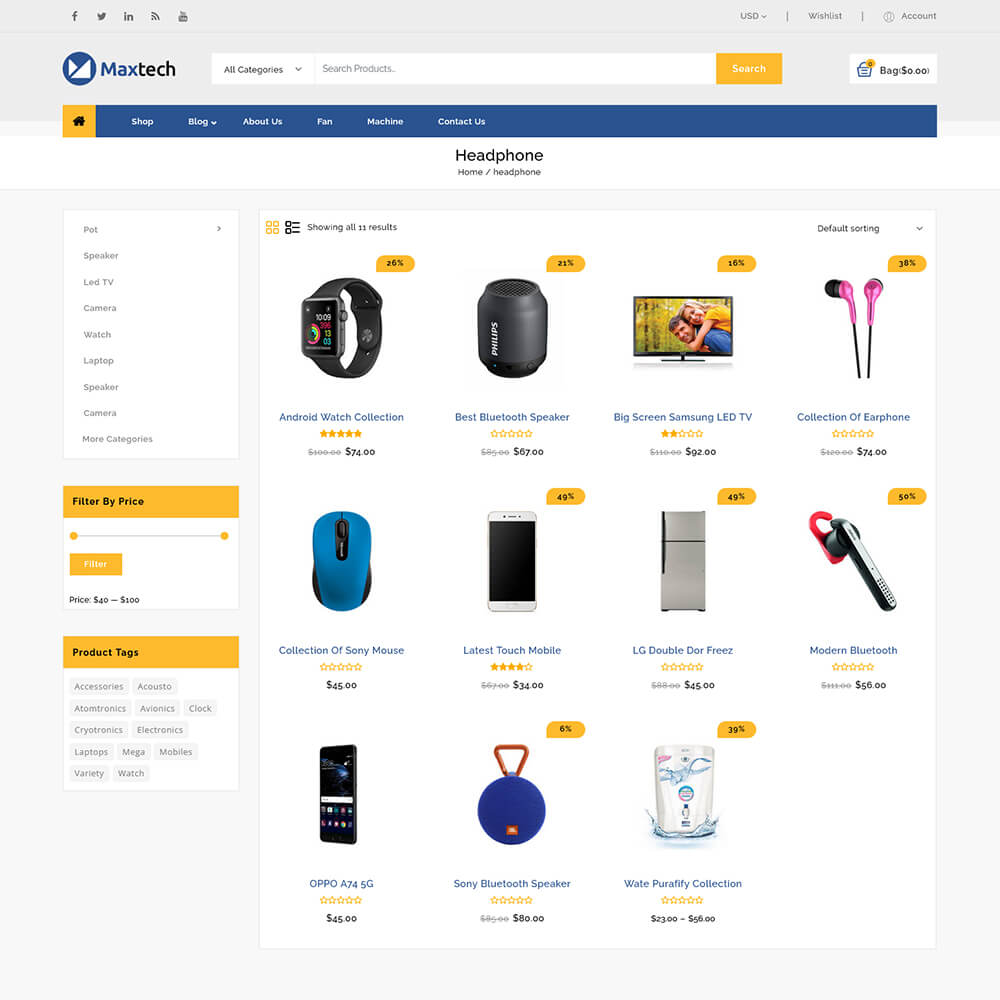
Task: Open the Default sorting dropdown
Action: click(869, 228)
